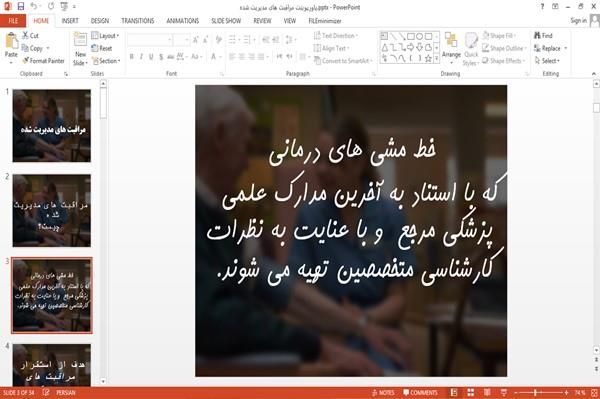The height and width of the screenshot is (399, 600).
Task: Open the Shape Effects menu
Action: (504, 61)
